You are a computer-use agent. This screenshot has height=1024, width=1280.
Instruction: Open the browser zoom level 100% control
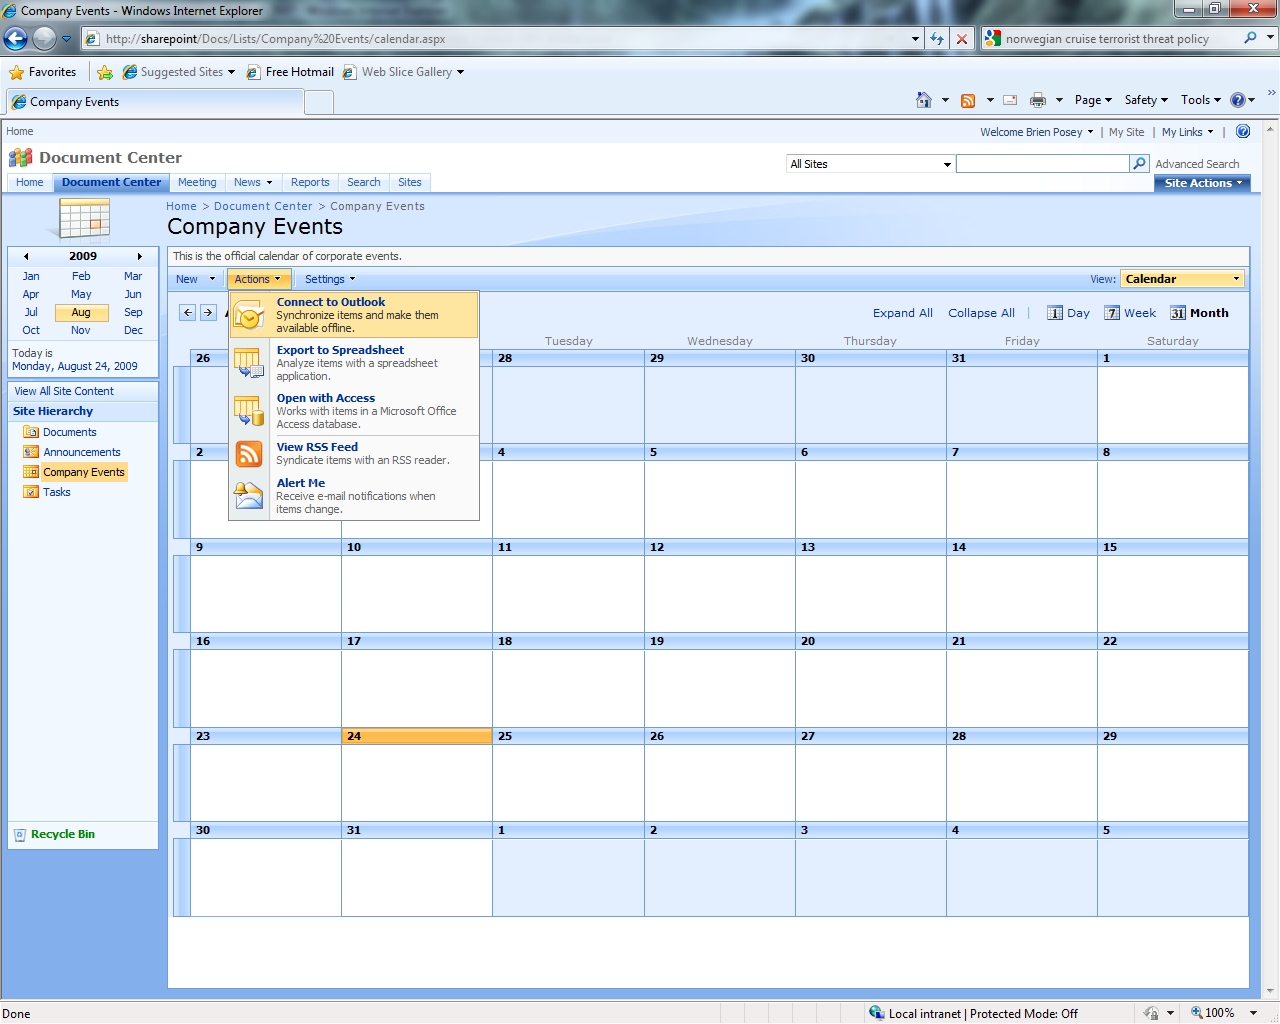pos(1221,1013)
